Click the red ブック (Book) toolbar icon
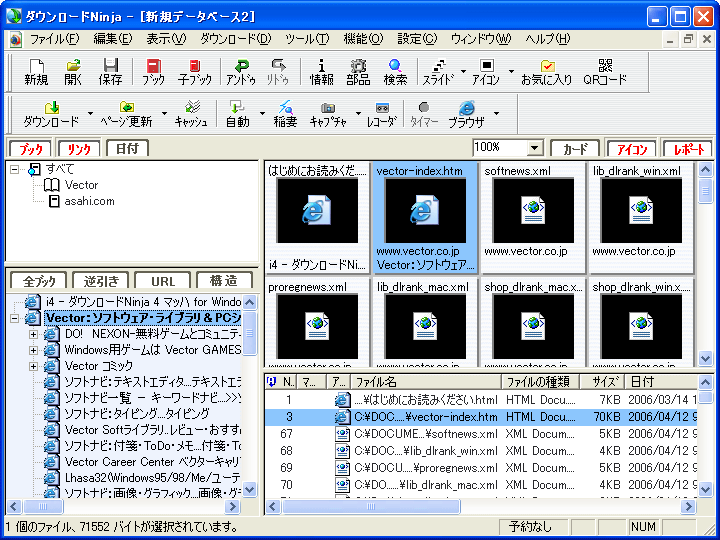 (153, 72)
